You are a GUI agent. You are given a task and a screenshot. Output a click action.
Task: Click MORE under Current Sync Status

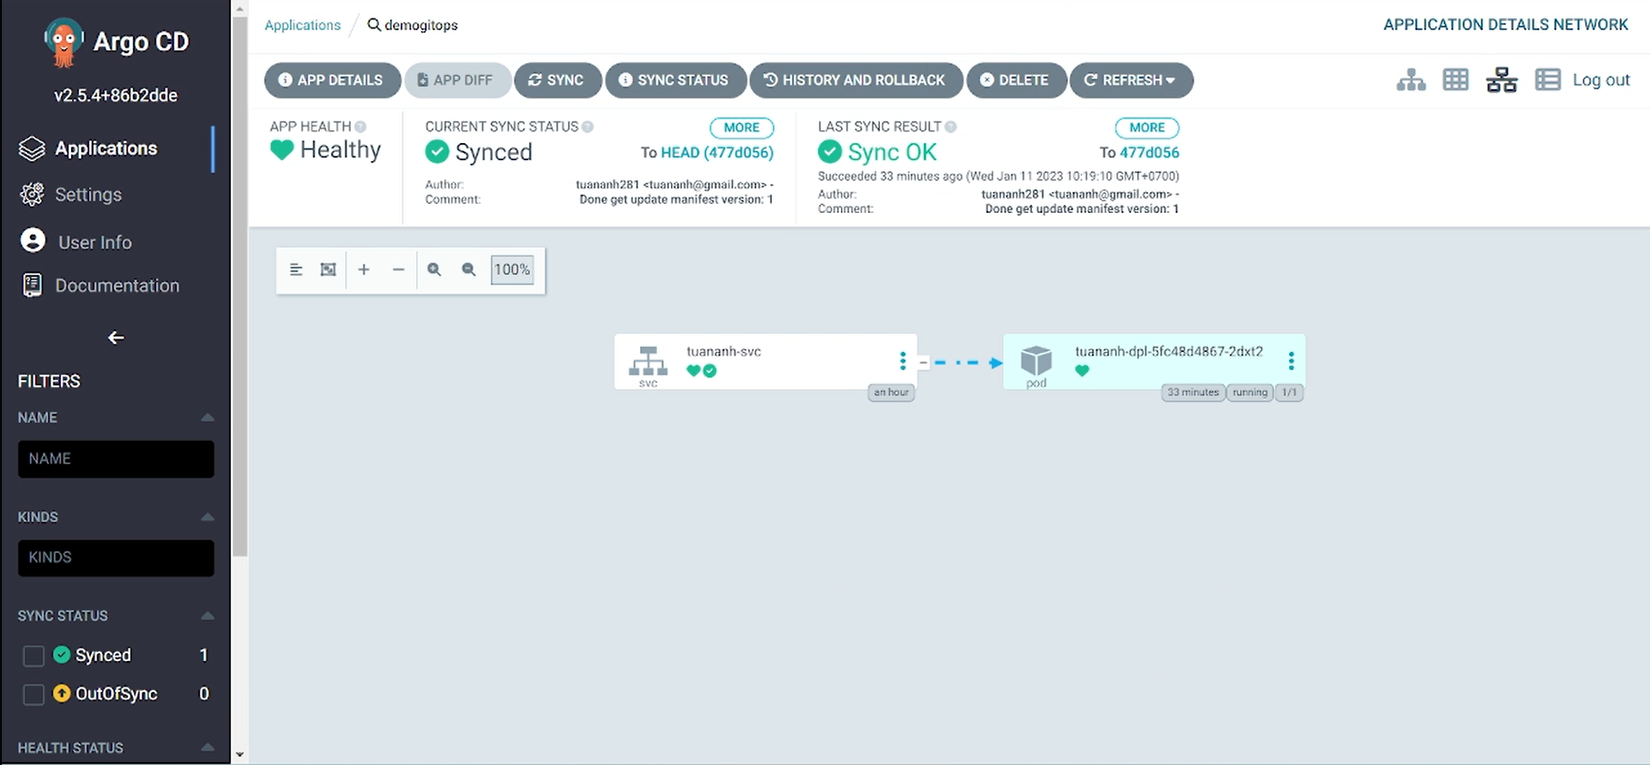pos(742,128)
